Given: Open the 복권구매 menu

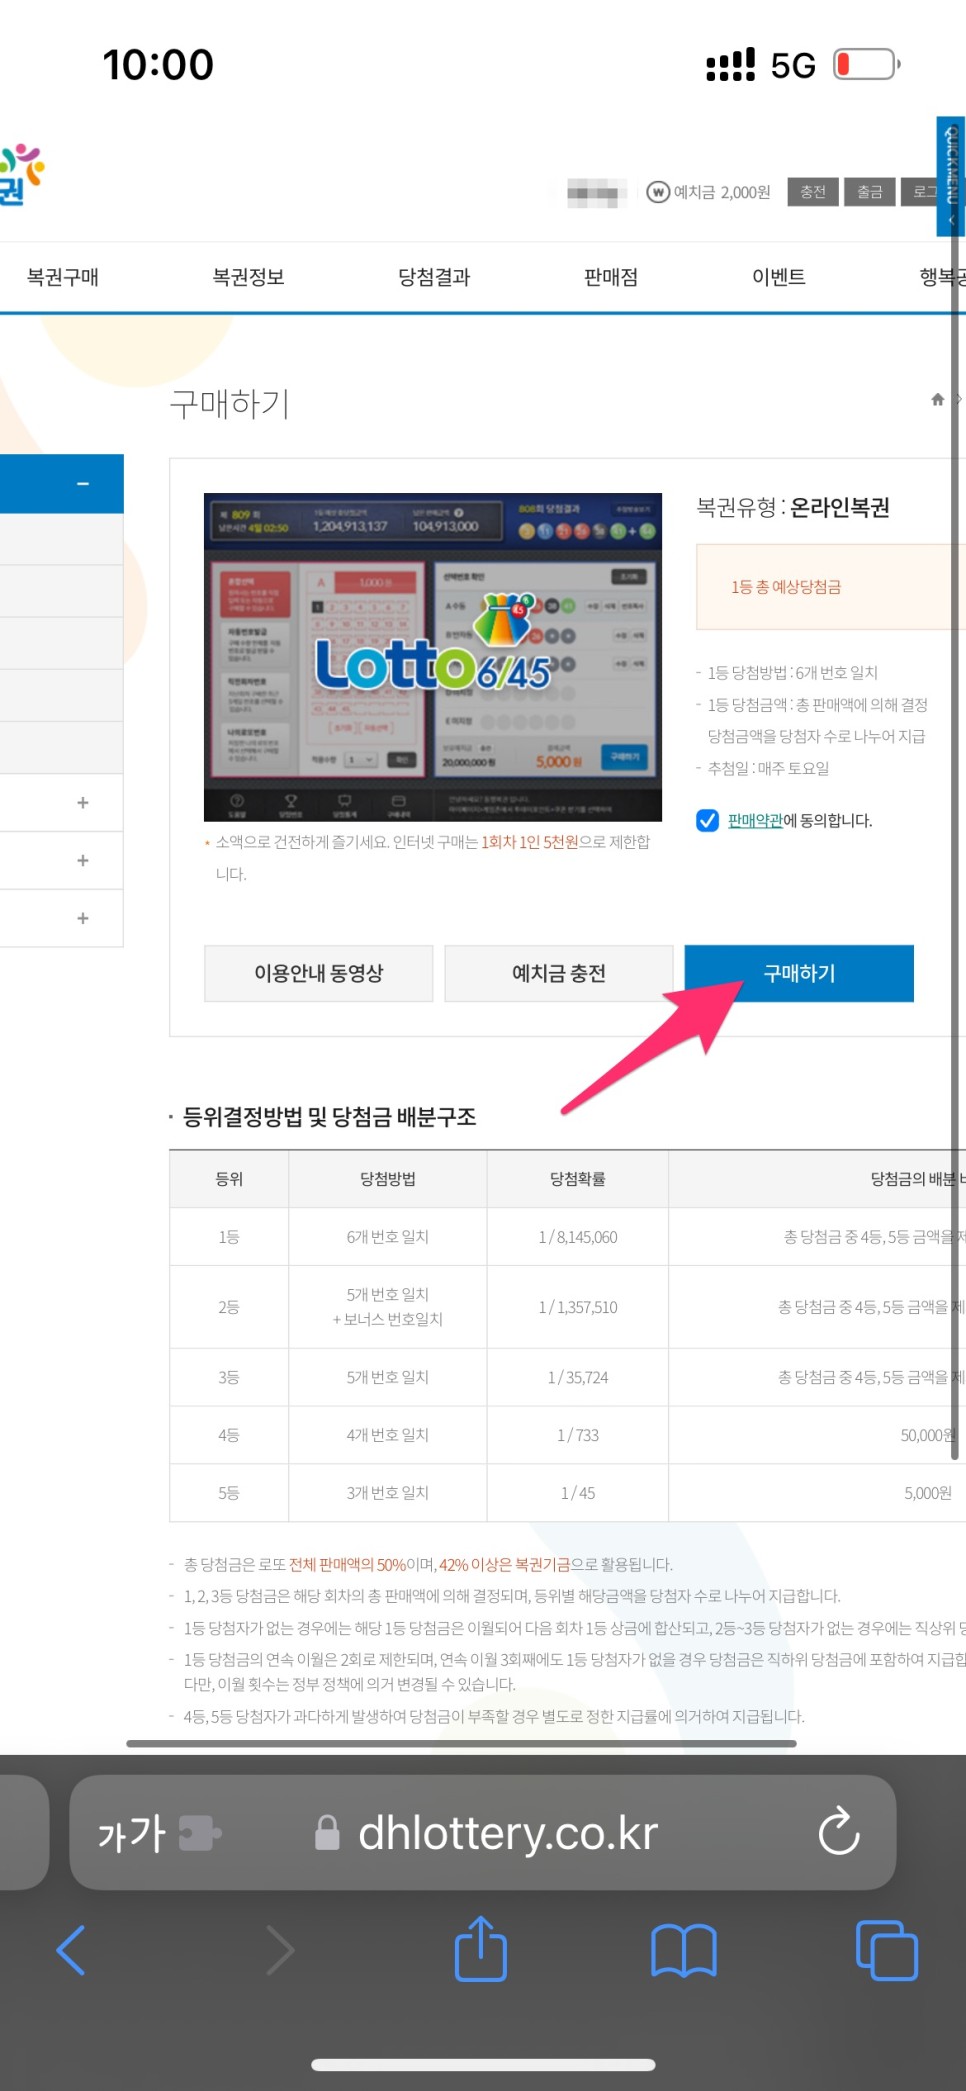Looking at the screenshot, I should tap(62, 277).
